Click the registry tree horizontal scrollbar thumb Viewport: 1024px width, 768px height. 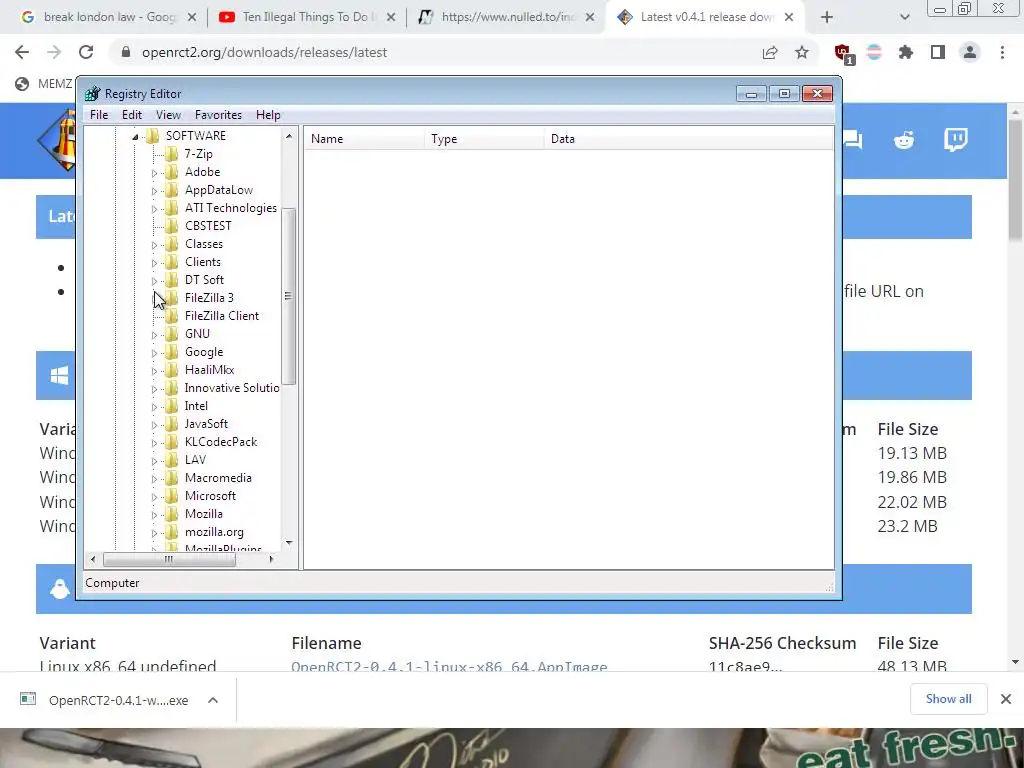[169, 559]
